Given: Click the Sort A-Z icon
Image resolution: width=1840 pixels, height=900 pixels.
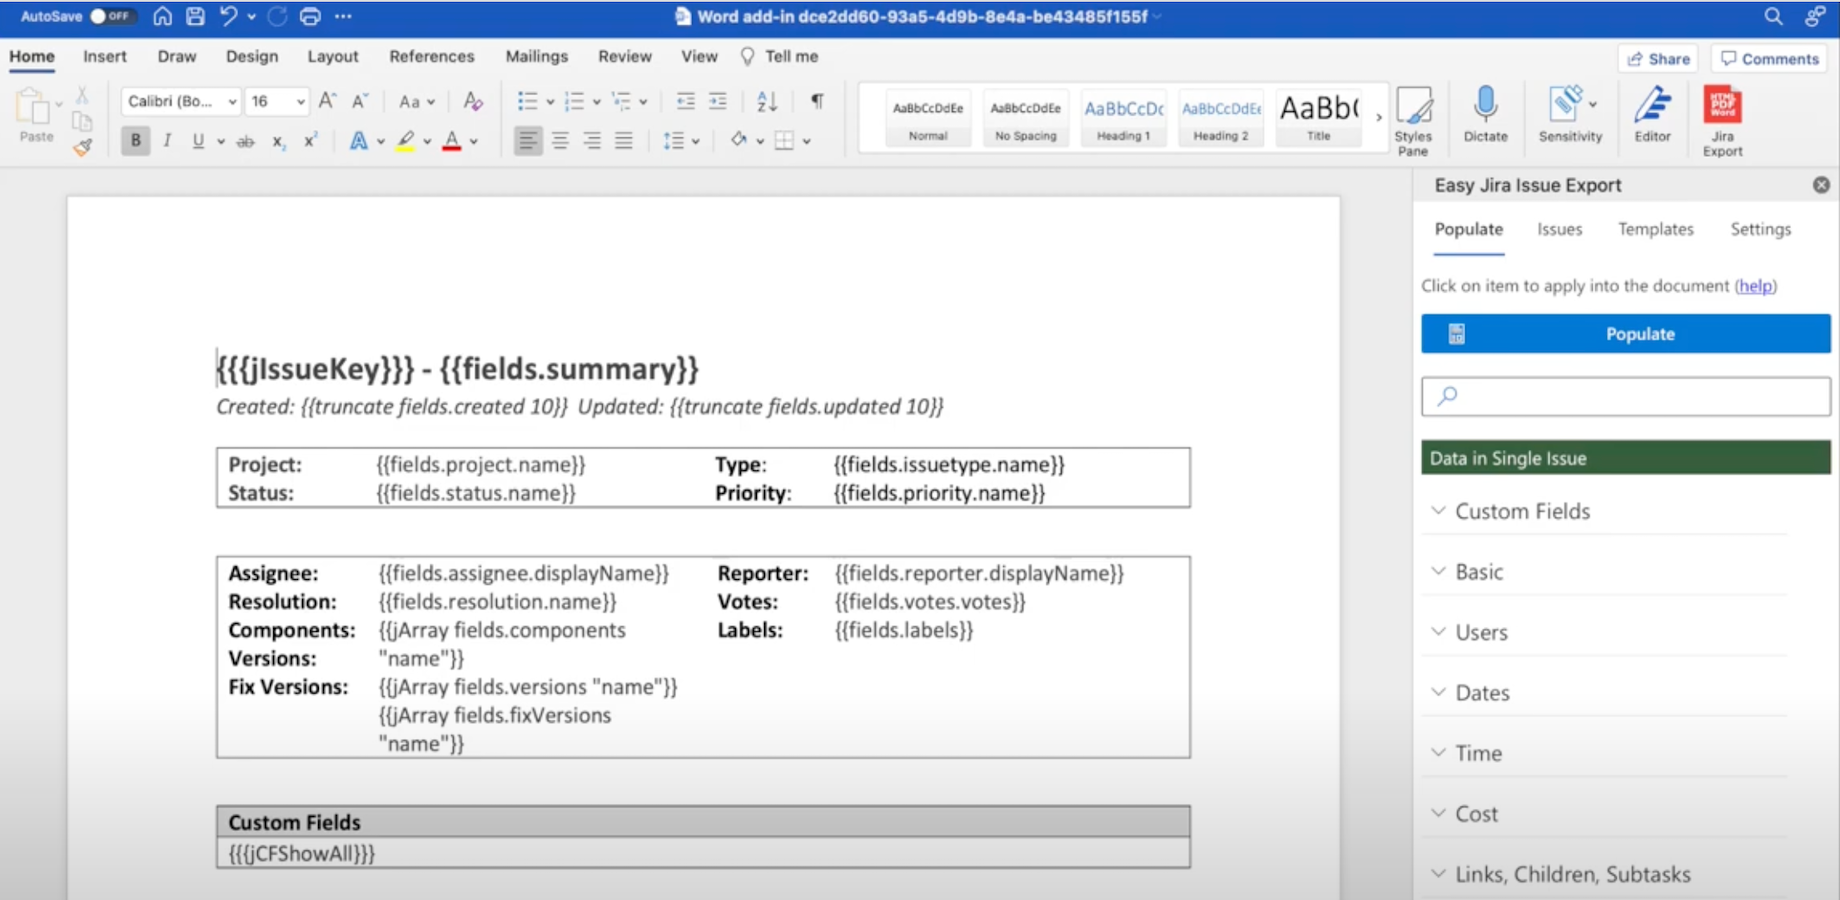Looking at the screenshot, I should tap(767, 101).
